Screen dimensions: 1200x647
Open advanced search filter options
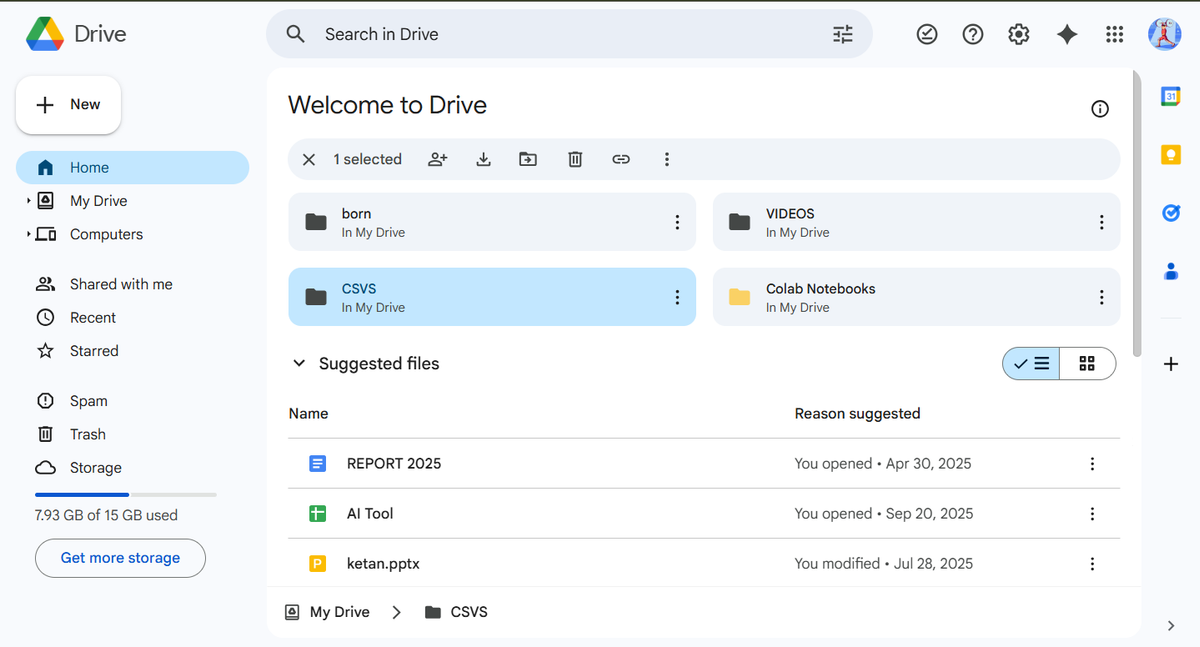(x=842, y=33)
